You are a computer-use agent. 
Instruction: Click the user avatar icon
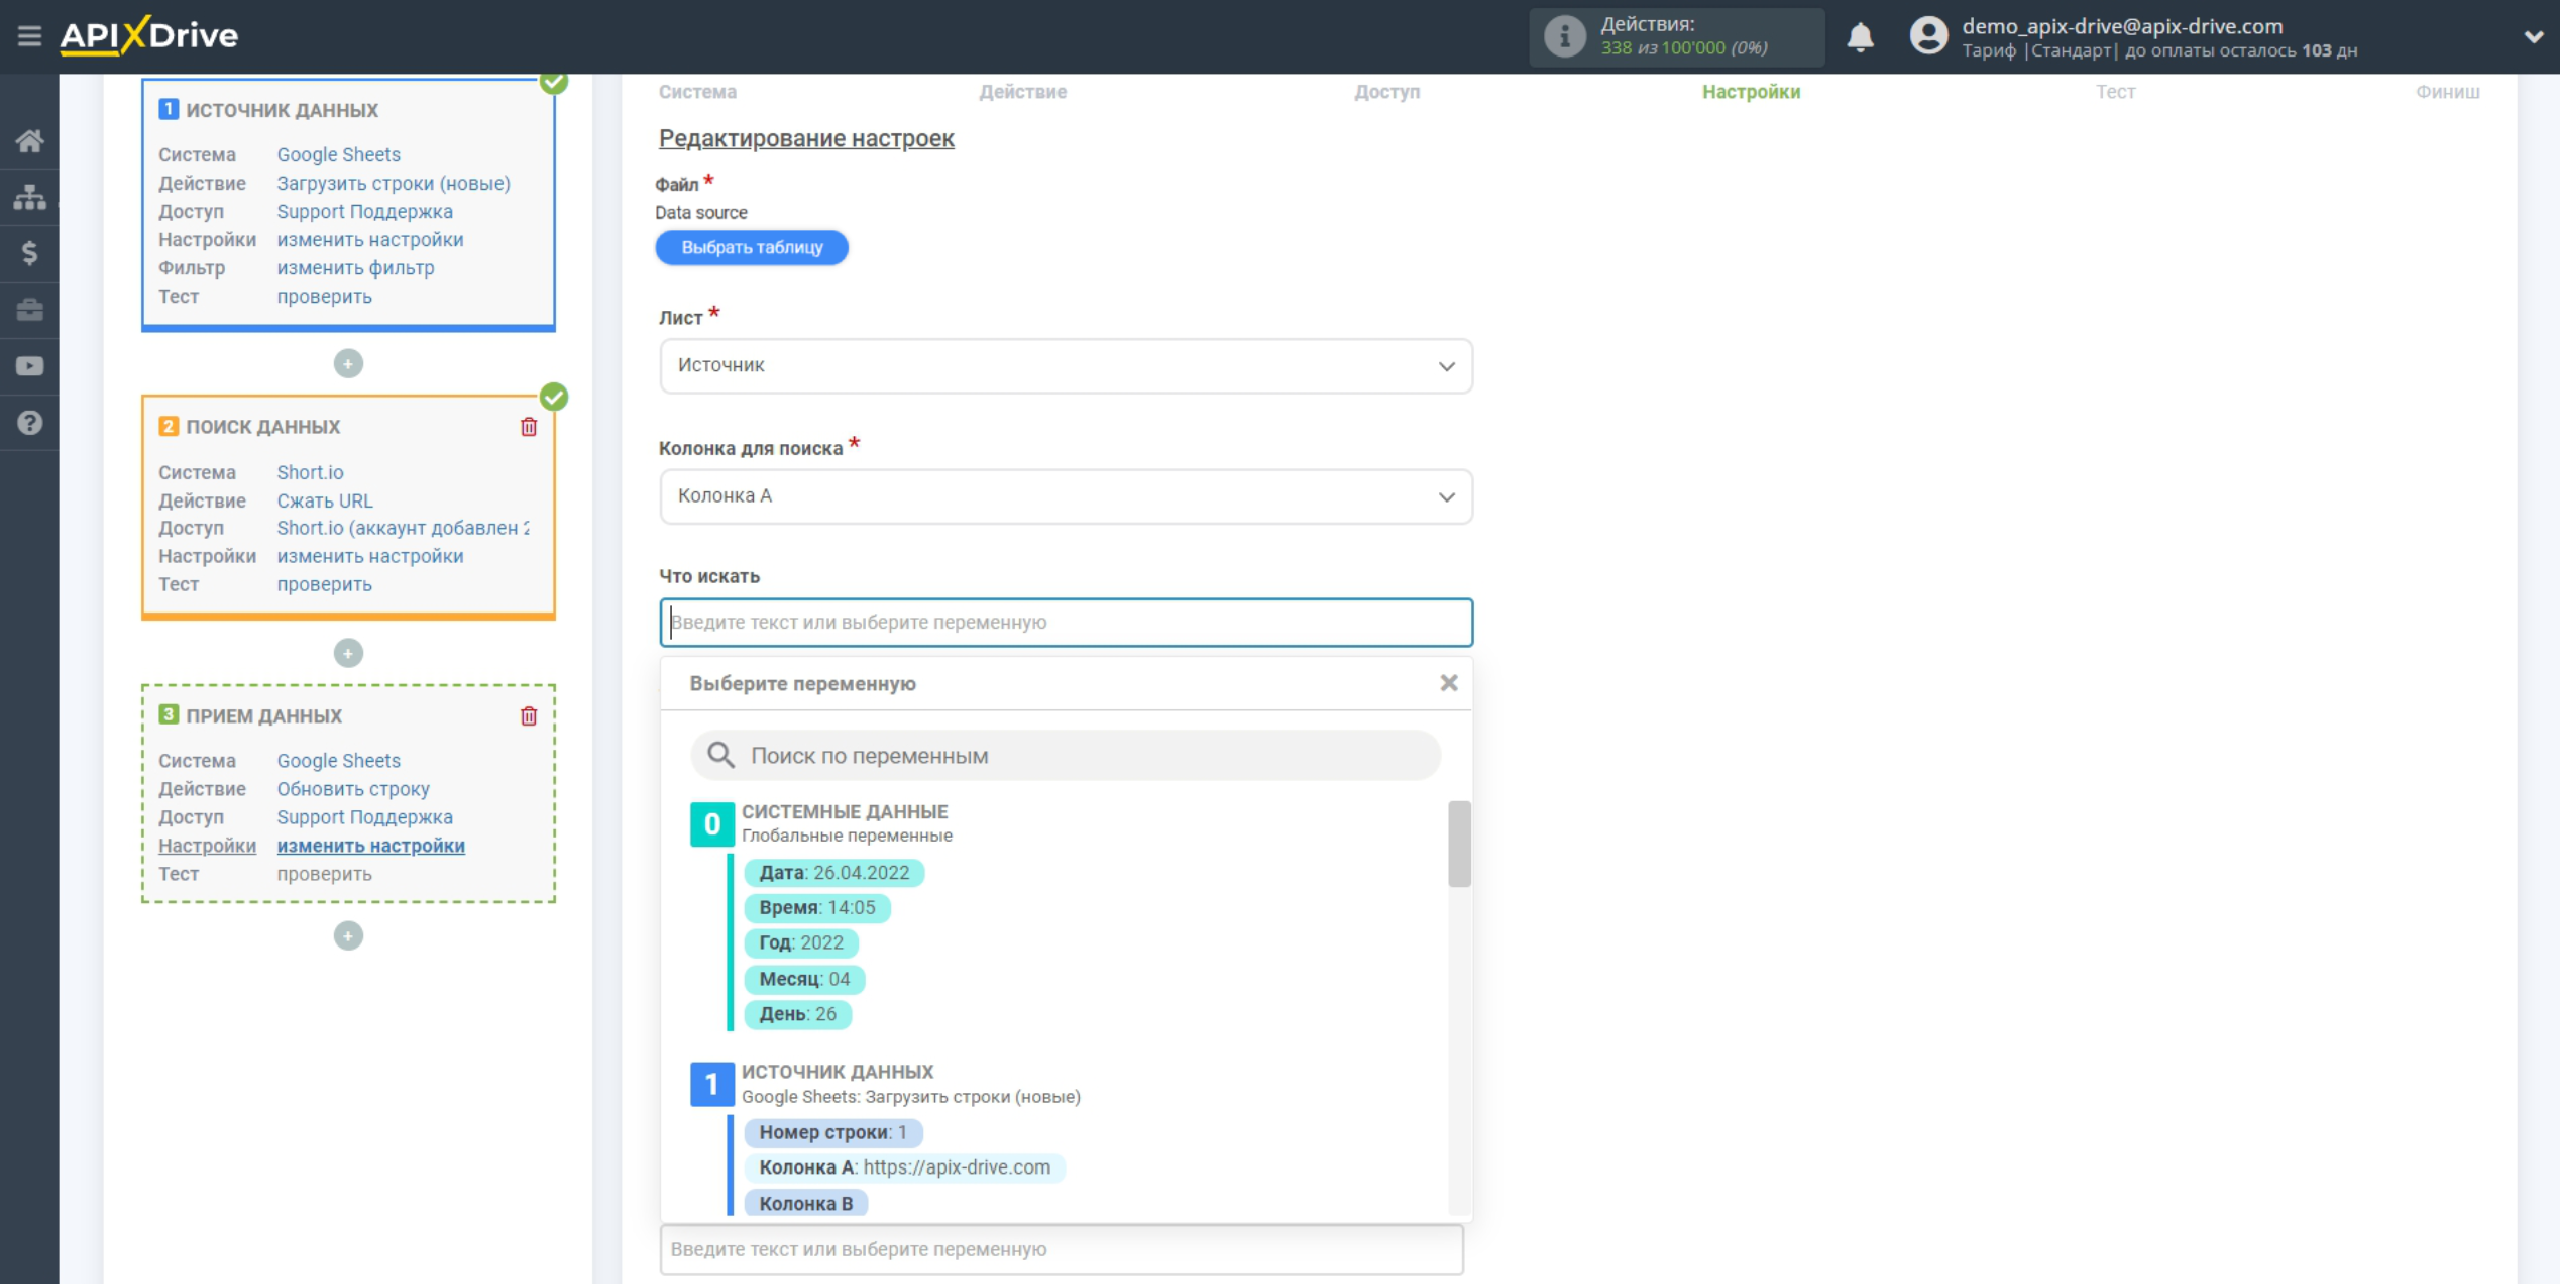click(x=1929, y=37)
